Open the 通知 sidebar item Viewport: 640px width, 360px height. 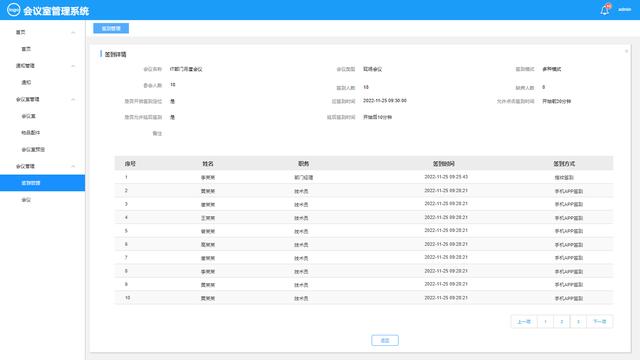(x=26, y=82)
